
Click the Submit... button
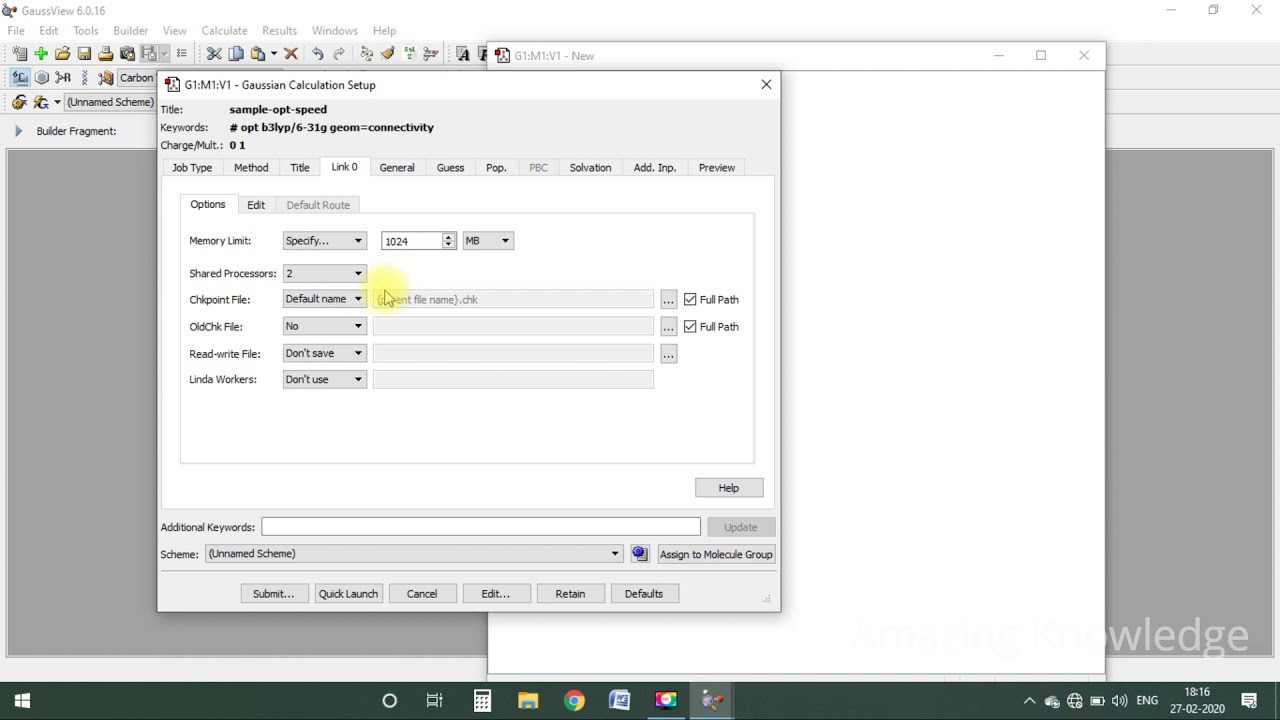click(x=274, y=594)
